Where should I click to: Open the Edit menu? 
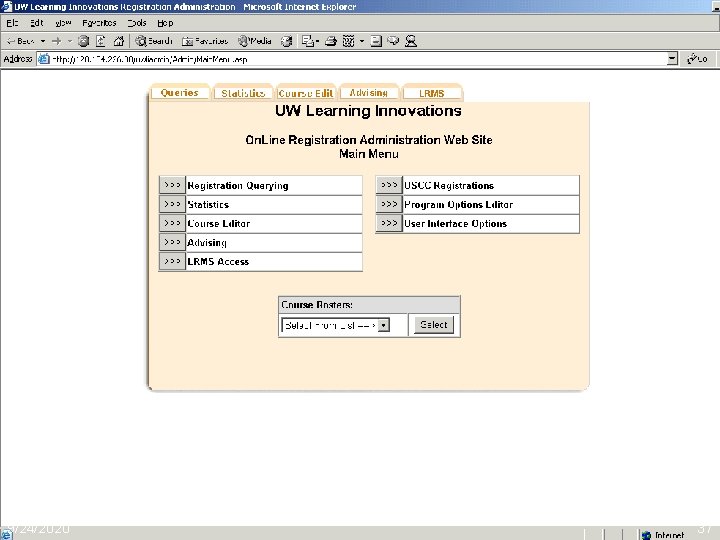click(x=37, y=23)
